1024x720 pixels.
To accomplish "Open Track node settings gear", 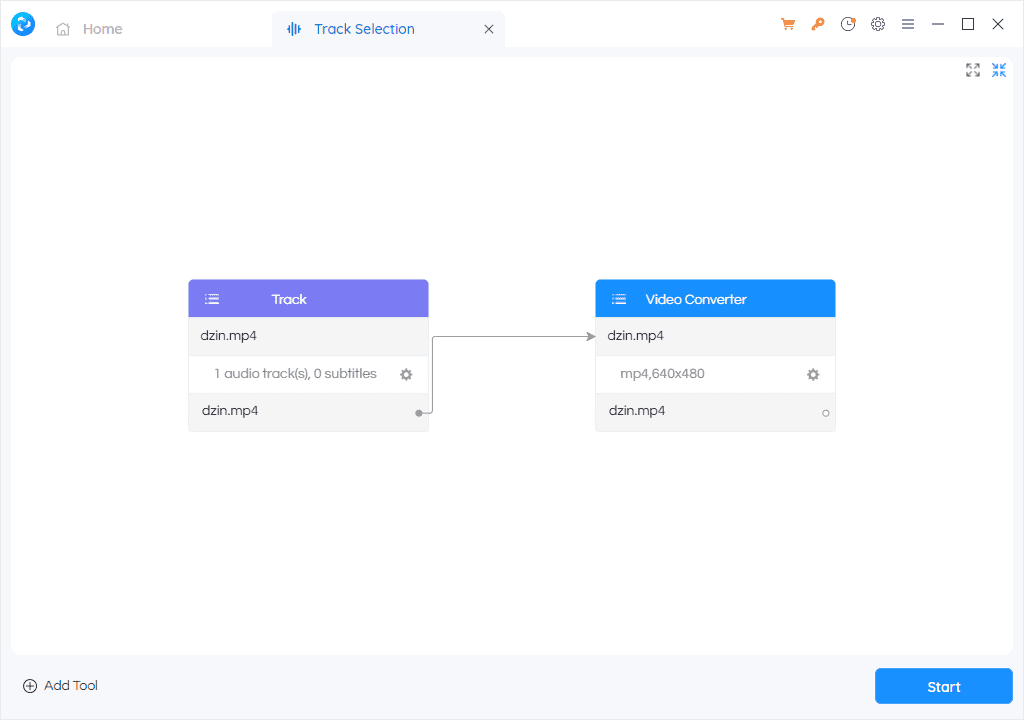I will [406, 374].
